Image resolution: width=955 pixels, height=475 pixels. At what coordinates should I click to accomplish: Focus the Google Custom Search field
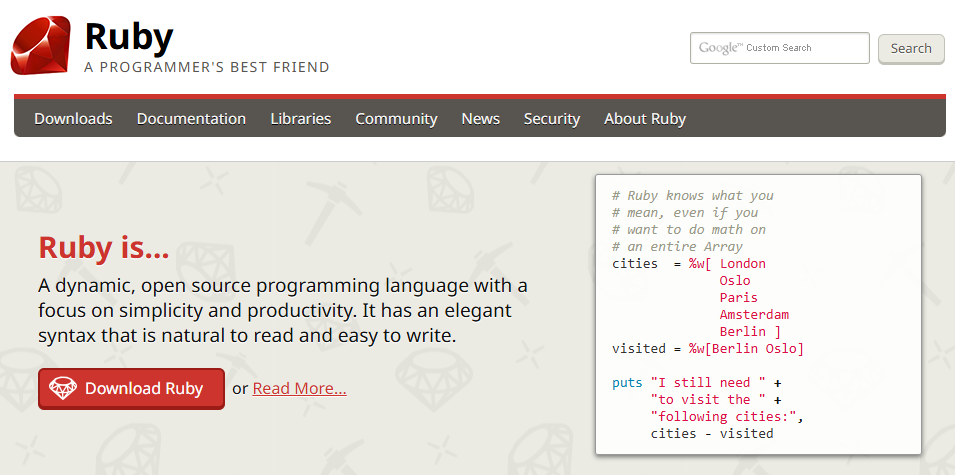point(780,48)
